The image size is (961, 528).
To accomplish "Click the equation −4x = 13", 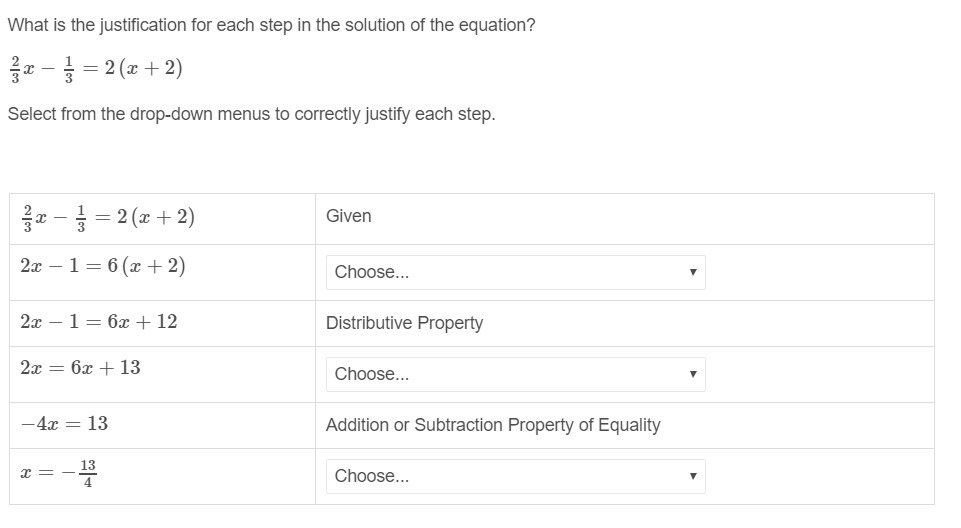I will pyautogui.click(x=64, y=424).
